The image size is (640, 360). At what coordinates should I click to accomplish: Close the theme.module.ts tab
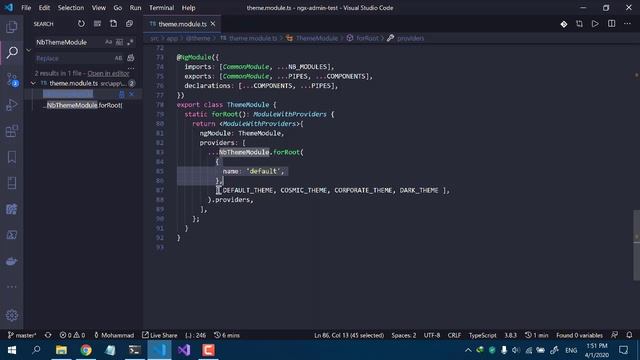click(213, 24)
